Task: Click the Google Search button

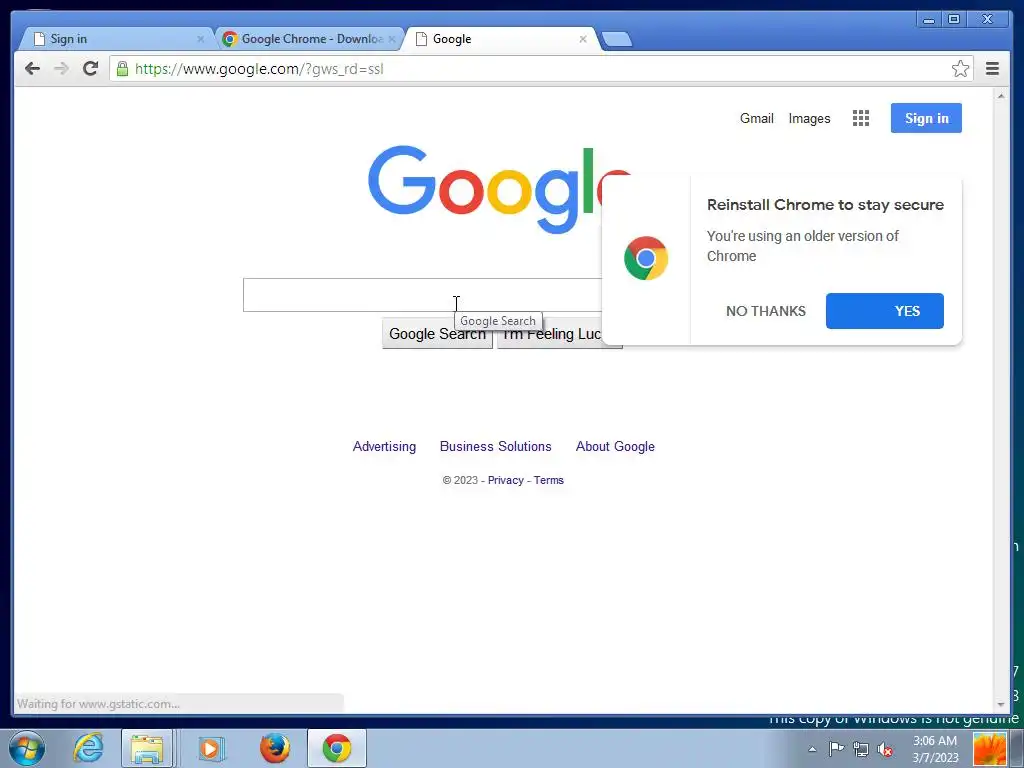Action: [437, 334]
